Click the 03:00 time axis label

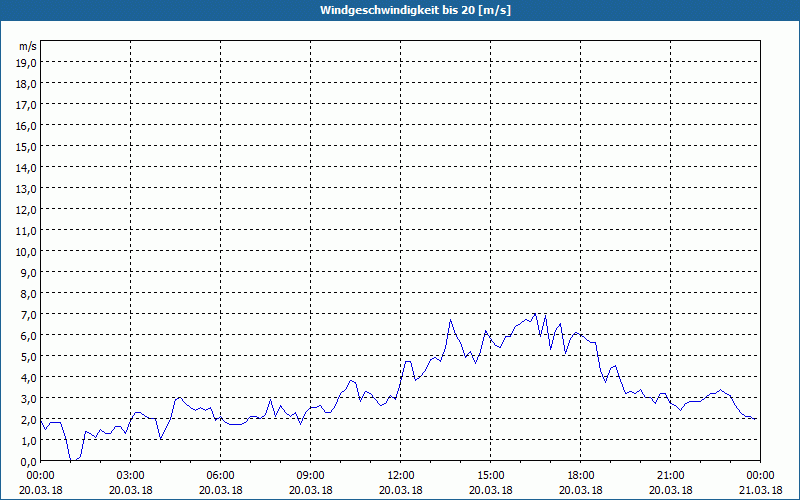(131, 476)
